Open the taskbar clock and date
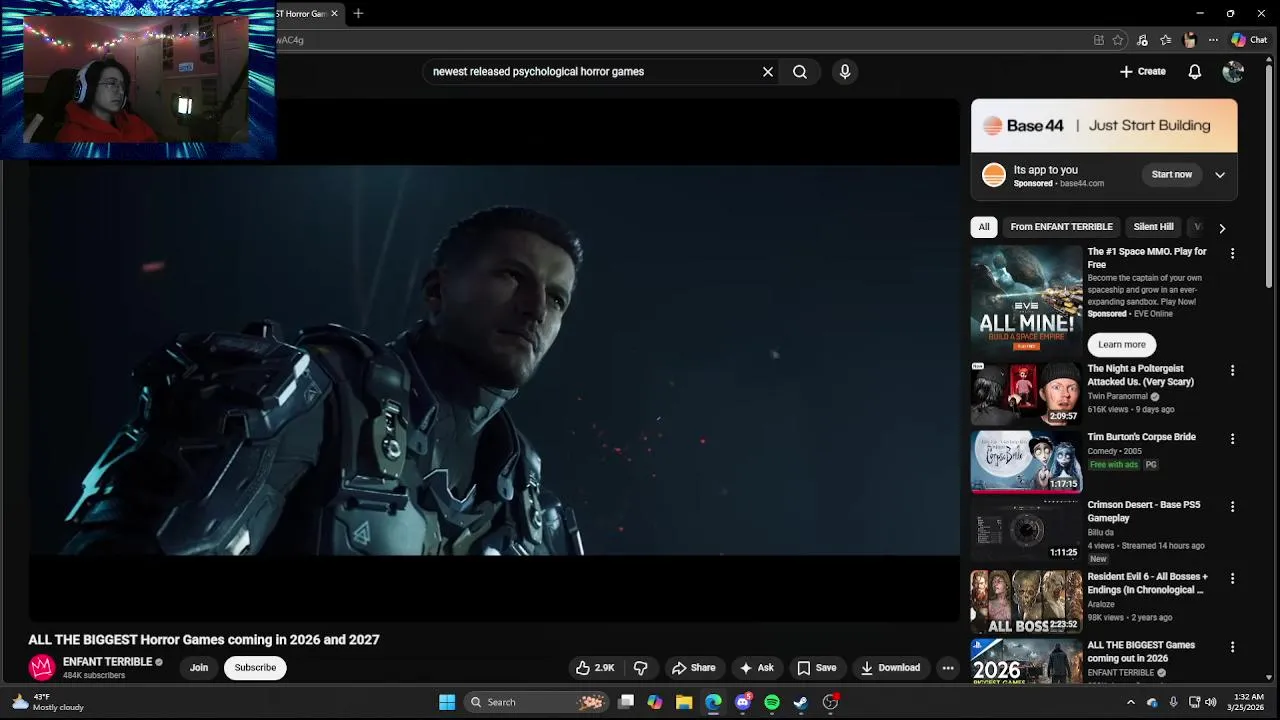 (x=1248, y=702)
